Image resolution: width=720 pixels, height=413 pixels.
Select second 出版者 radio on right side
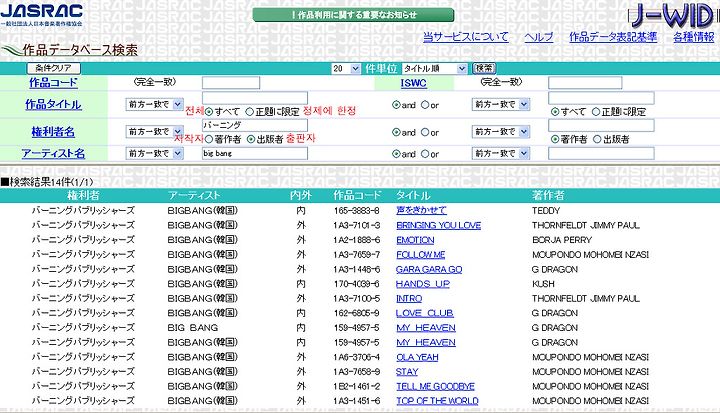point(597,139)
